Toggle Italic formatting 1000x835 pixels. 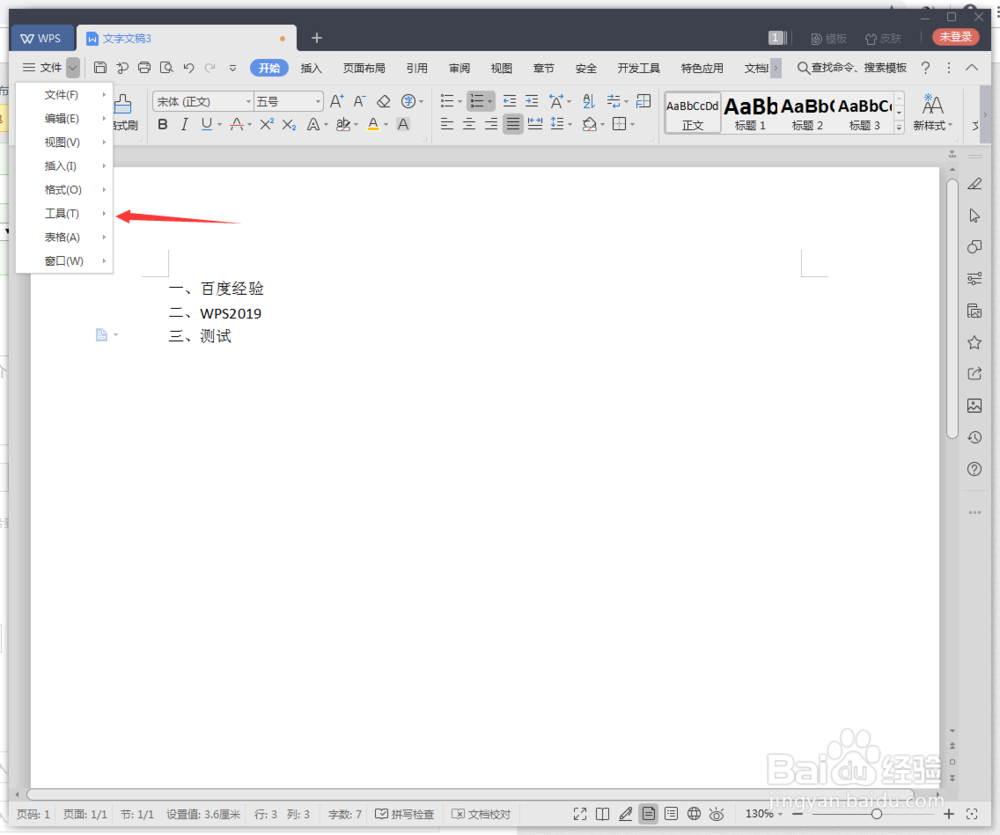pos(184,124)
